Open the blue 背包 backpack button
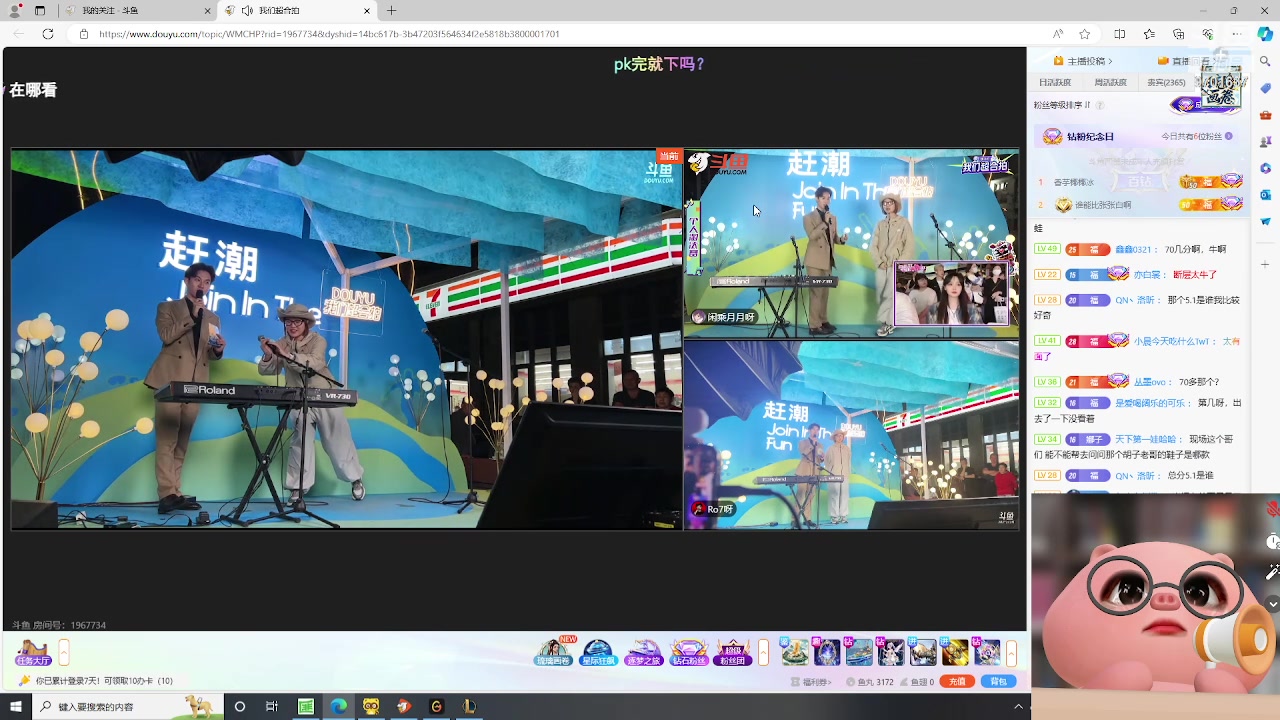The height and width of the screenshot is (720, 1280). coord(999,681)
